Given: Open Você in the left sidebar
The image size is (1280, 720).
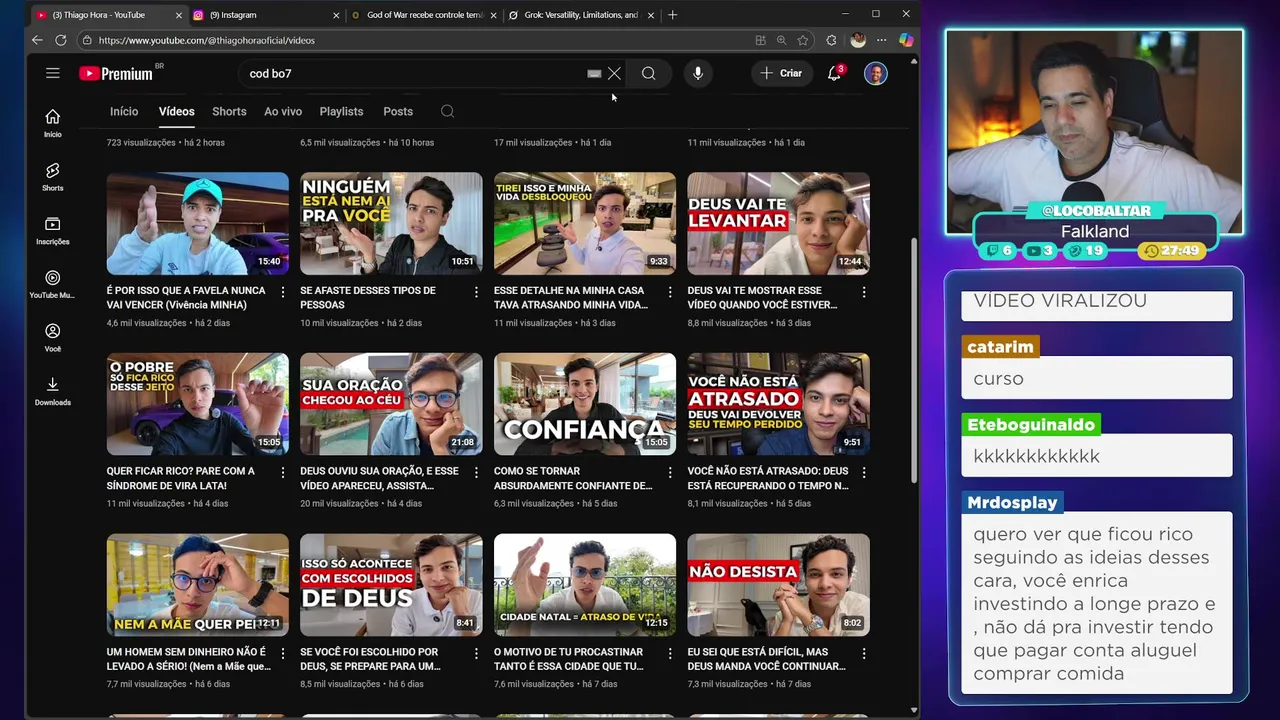Looking at the screenshot, I should point(53,337).
